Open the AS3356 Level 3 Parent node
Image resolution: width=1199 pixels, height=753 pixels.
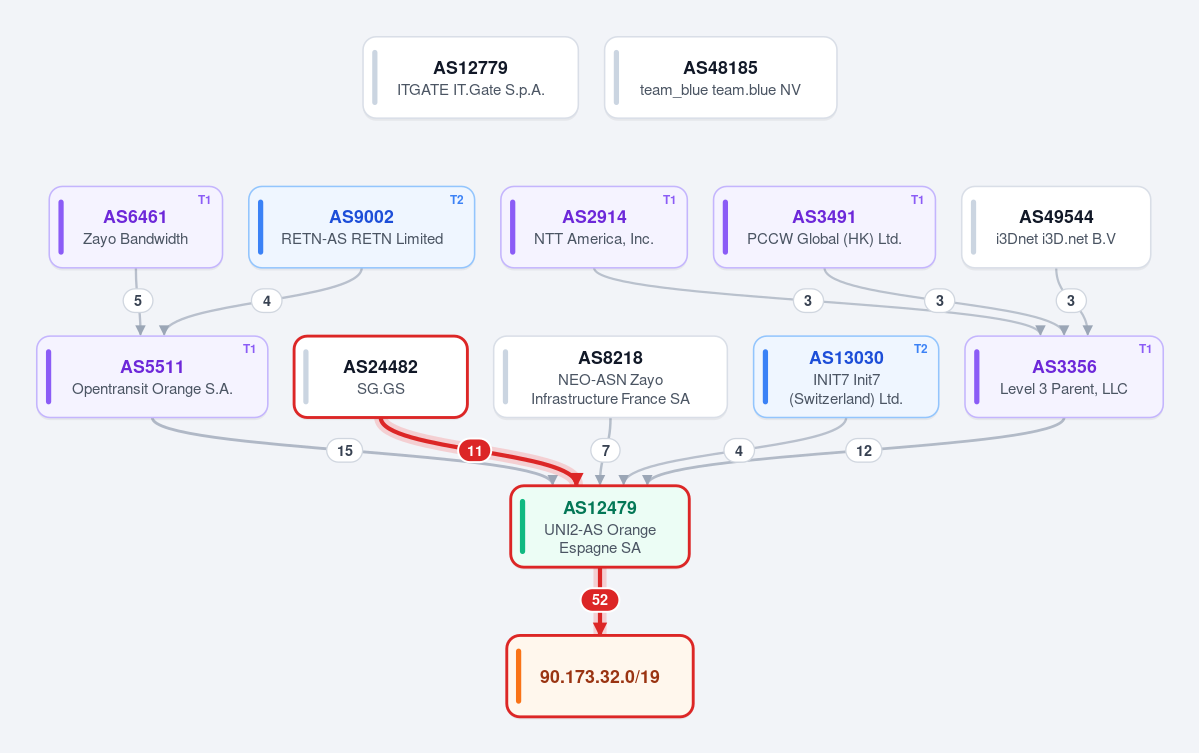click(1064, 377)
